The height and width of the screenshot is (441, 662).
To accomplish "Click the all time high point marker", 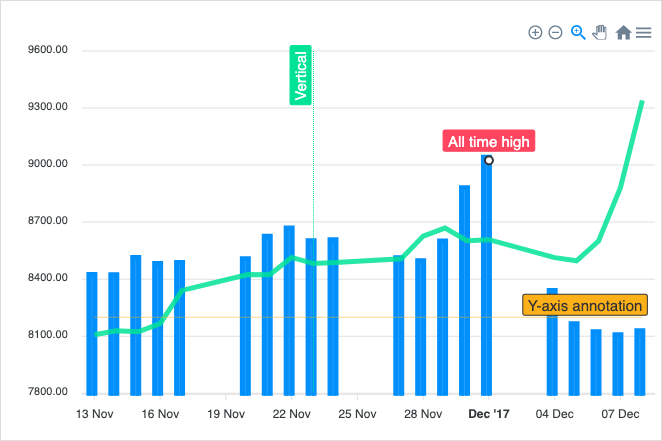I will [488, 160].
